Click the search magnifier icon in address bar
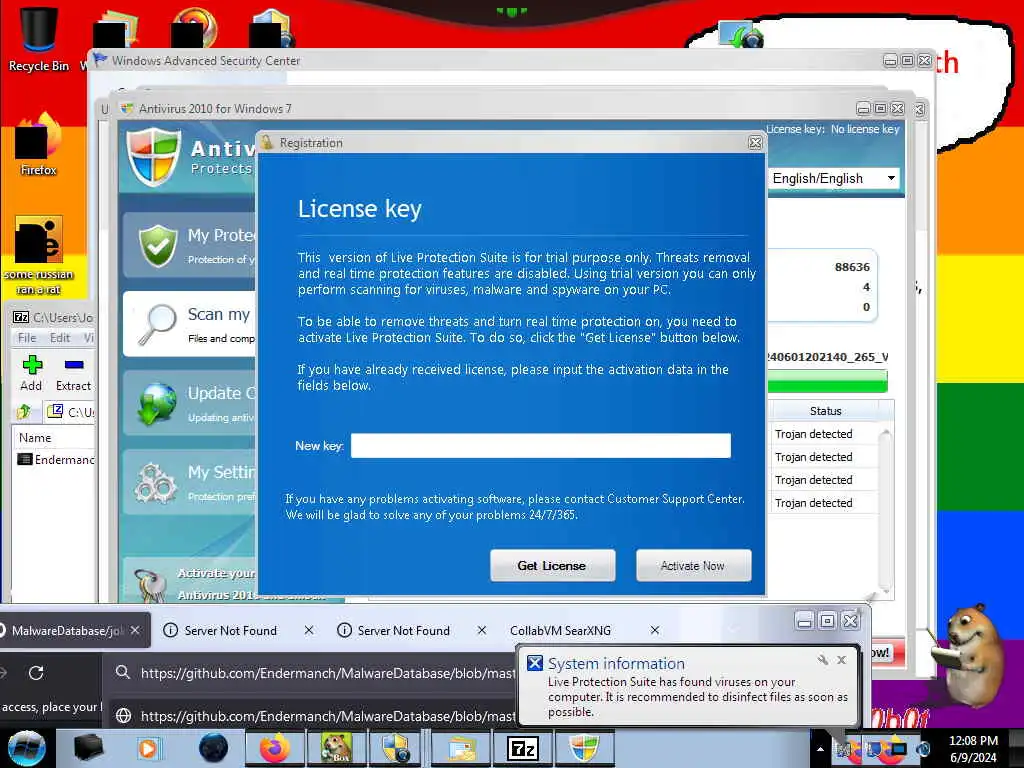1024x768 pixels. point(122,672)
